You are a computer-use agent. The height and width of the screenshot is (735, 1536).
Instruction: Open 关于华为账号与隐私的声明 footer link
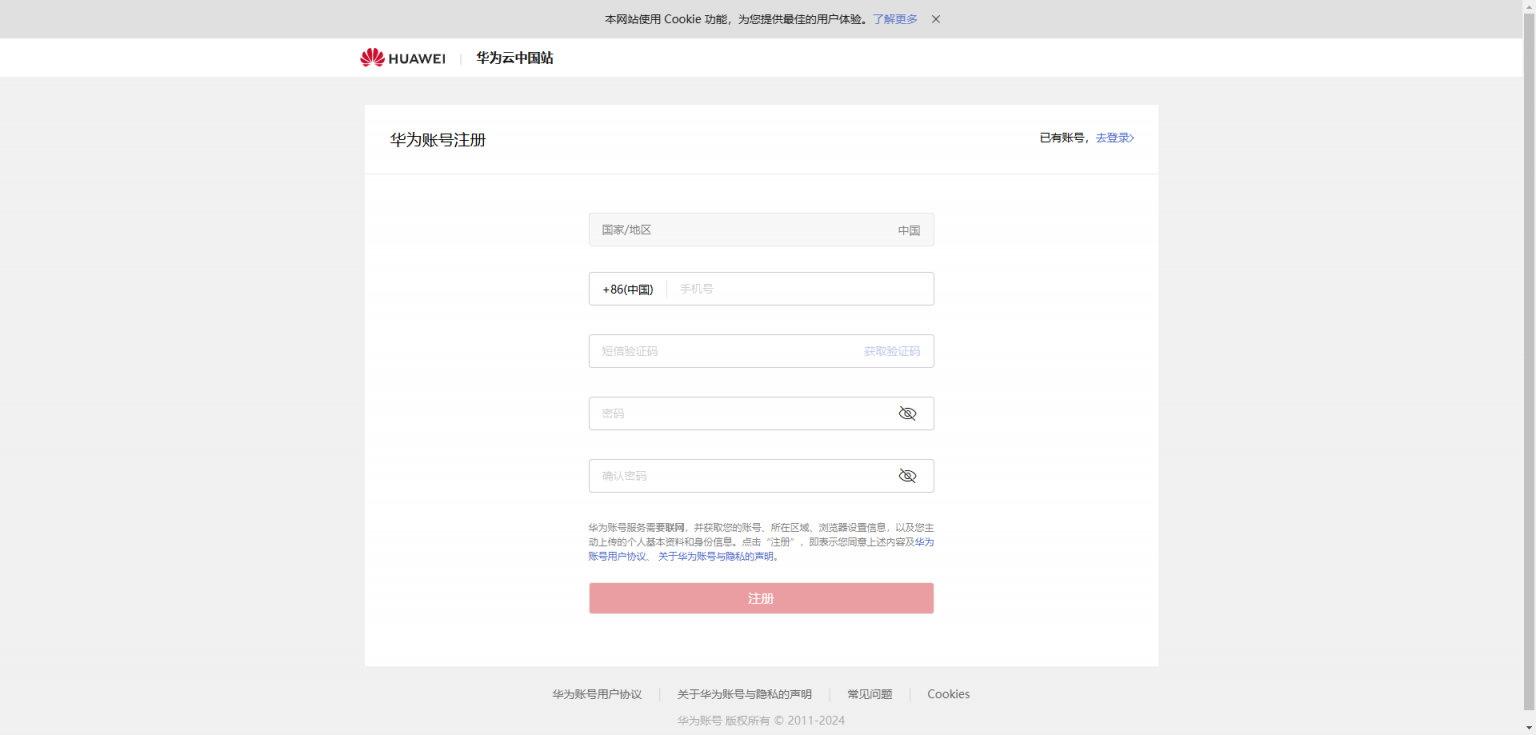(744, 694)
